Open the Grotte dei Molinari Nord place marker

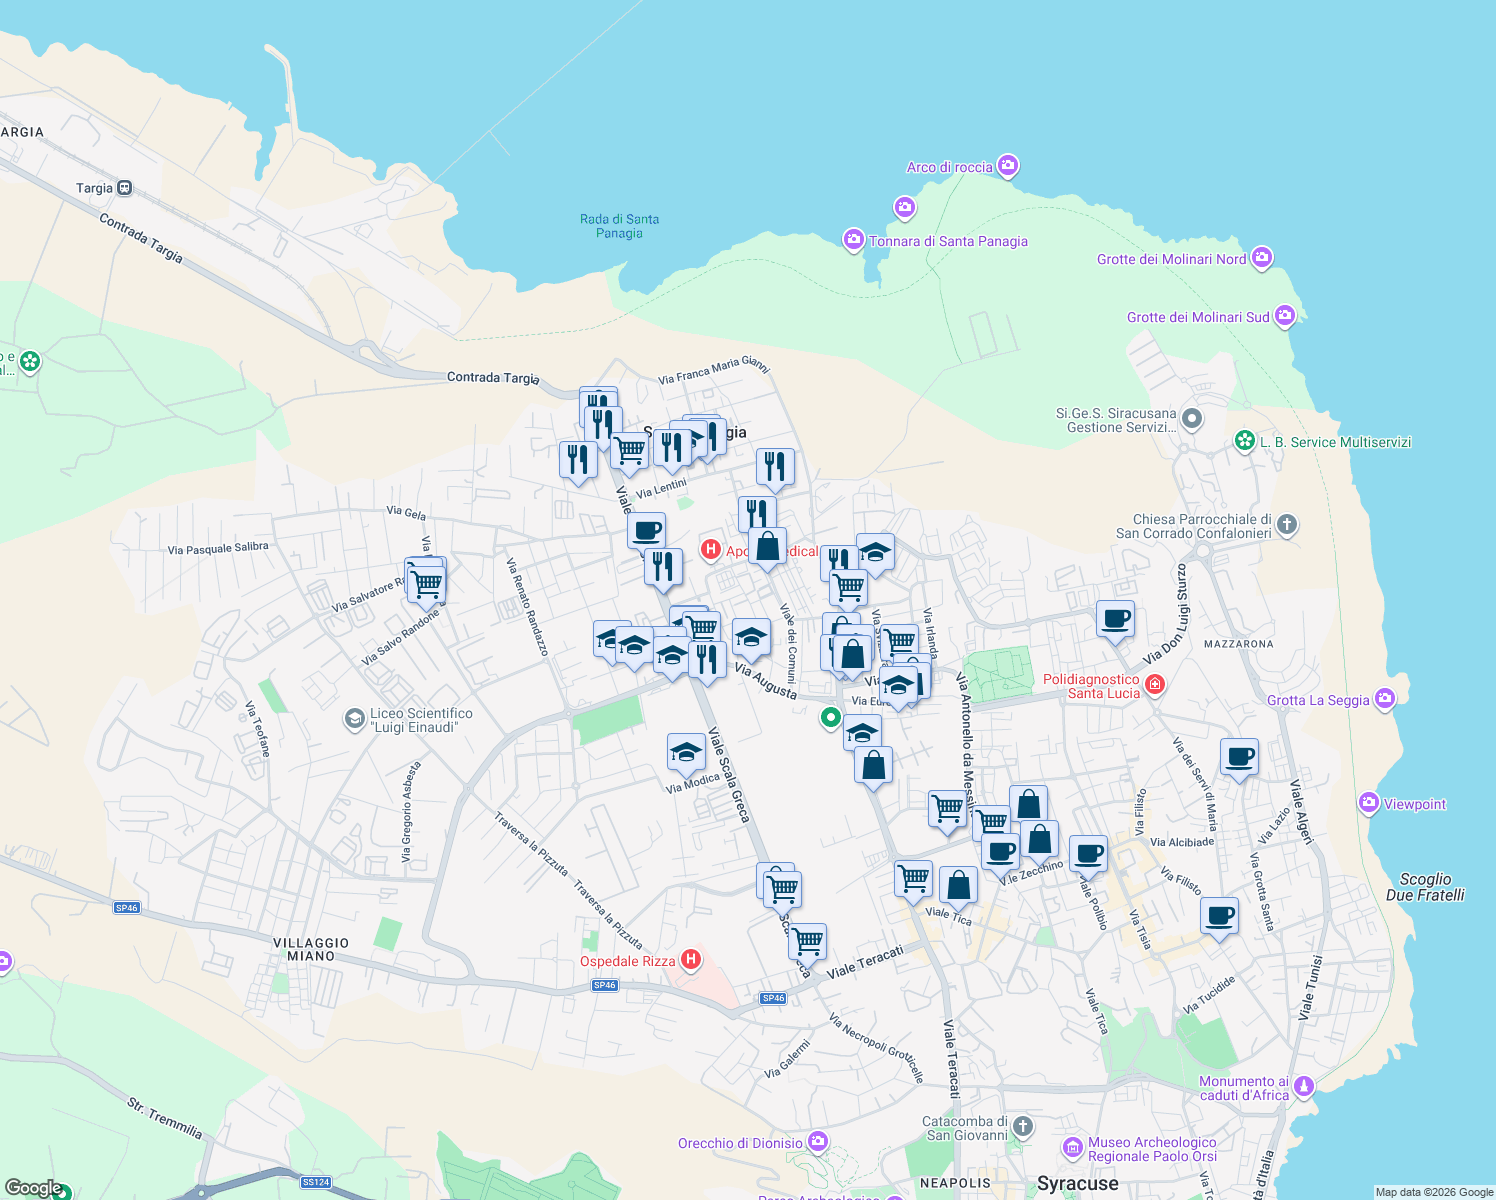[1262, 258]
